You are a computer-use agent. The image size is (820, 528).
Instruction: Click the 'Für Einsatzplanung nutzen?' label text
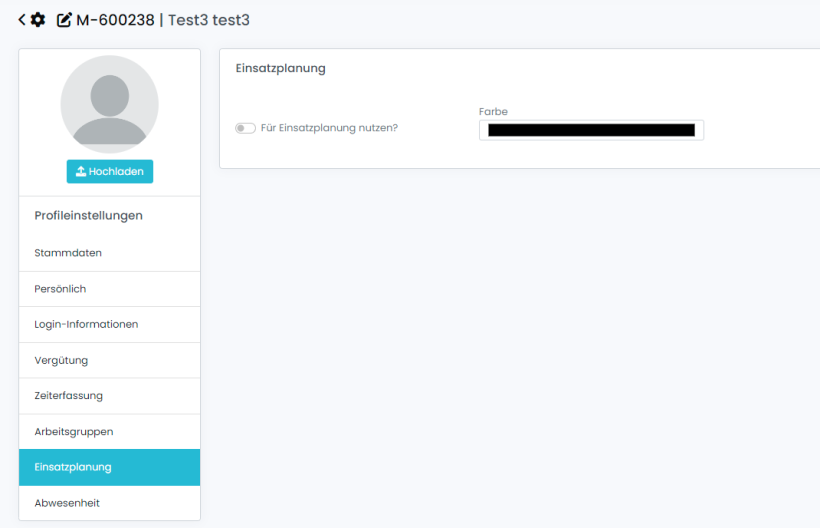(329, 128)
